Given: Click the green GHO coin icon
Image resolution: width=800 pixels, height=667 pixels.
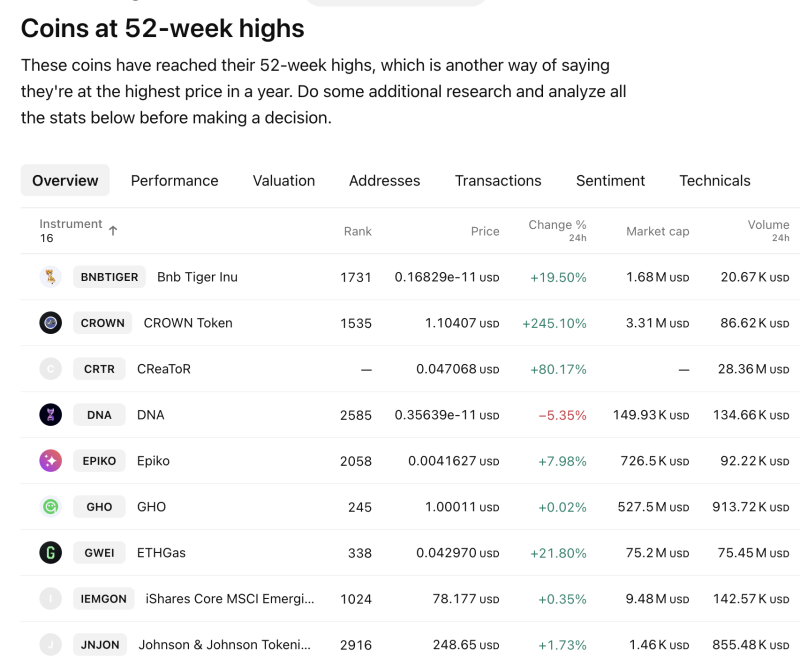Looking at the screenshot, I should (x=49, y=506).
